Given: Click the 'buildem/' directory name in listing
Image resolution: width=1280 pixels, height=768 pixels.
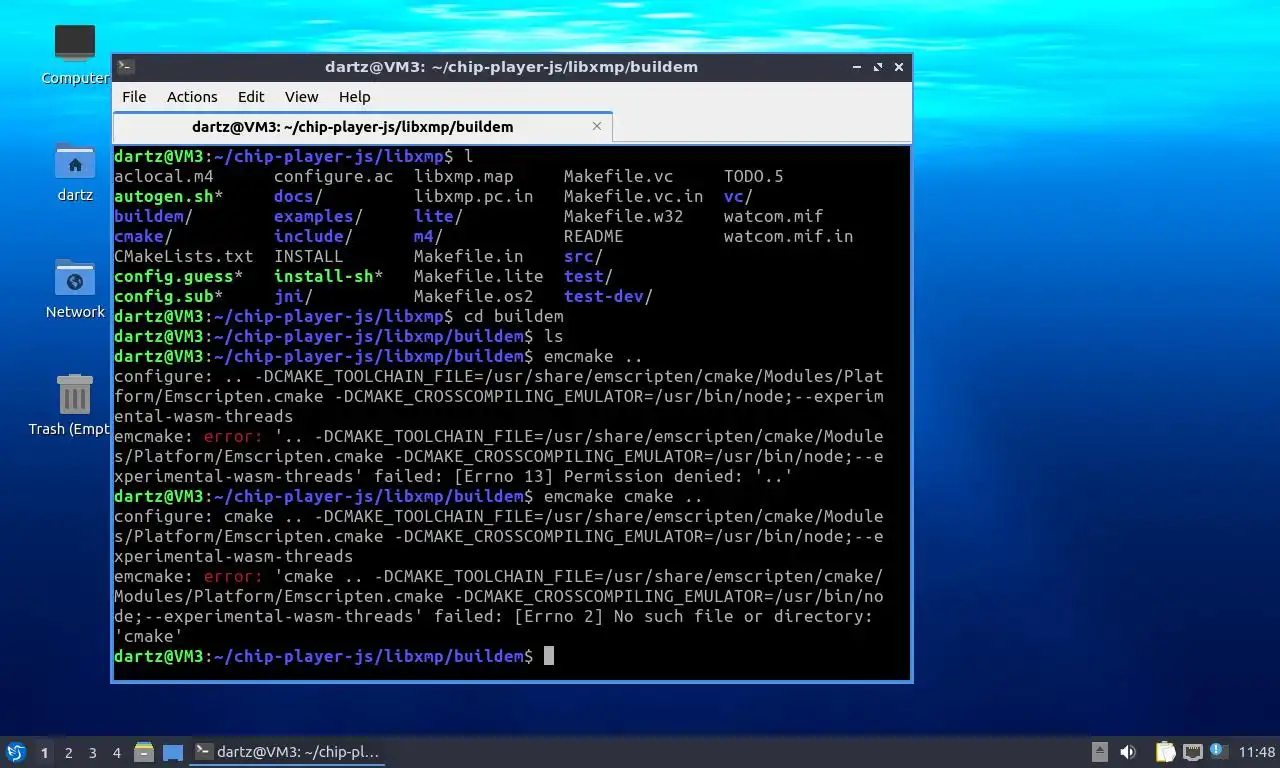Looking at the screenshot, I should click(x=153, y=216).
